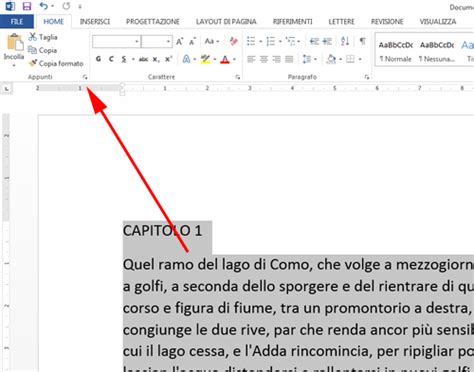Screen dimensions: 474x372
Task: Paste using the Incolla clipboard icon
Action: [15, 43]
